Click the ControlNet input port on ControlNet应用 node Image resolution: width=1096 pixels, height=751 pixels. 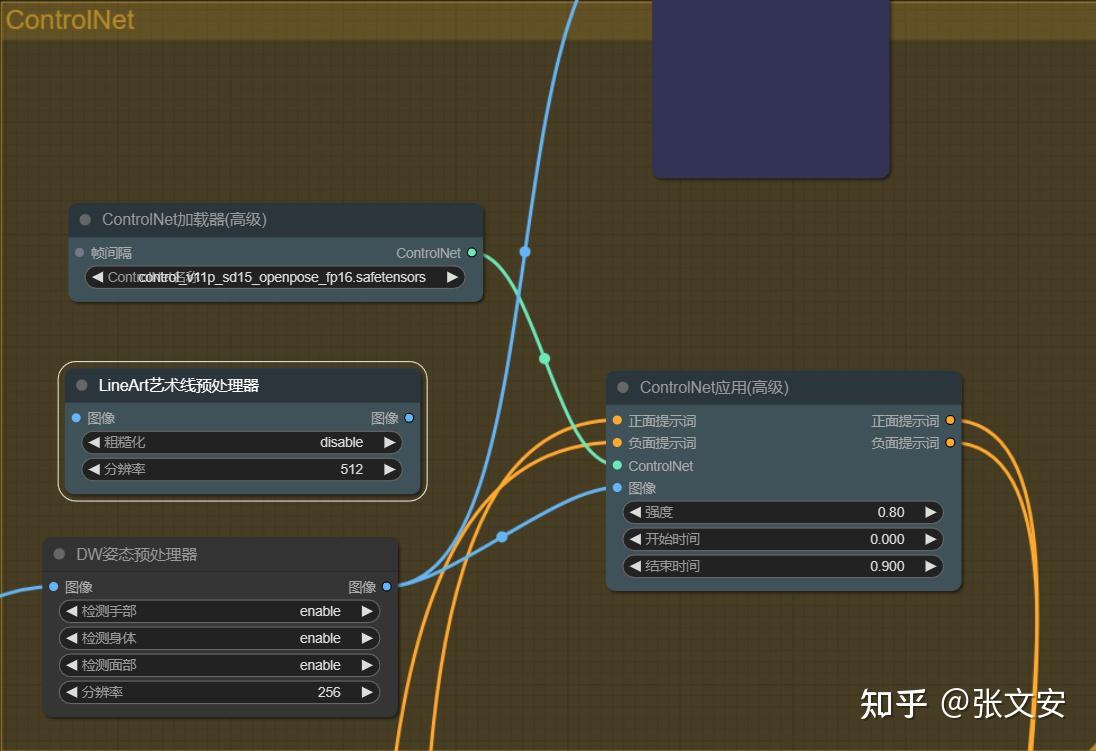point(618,466)
